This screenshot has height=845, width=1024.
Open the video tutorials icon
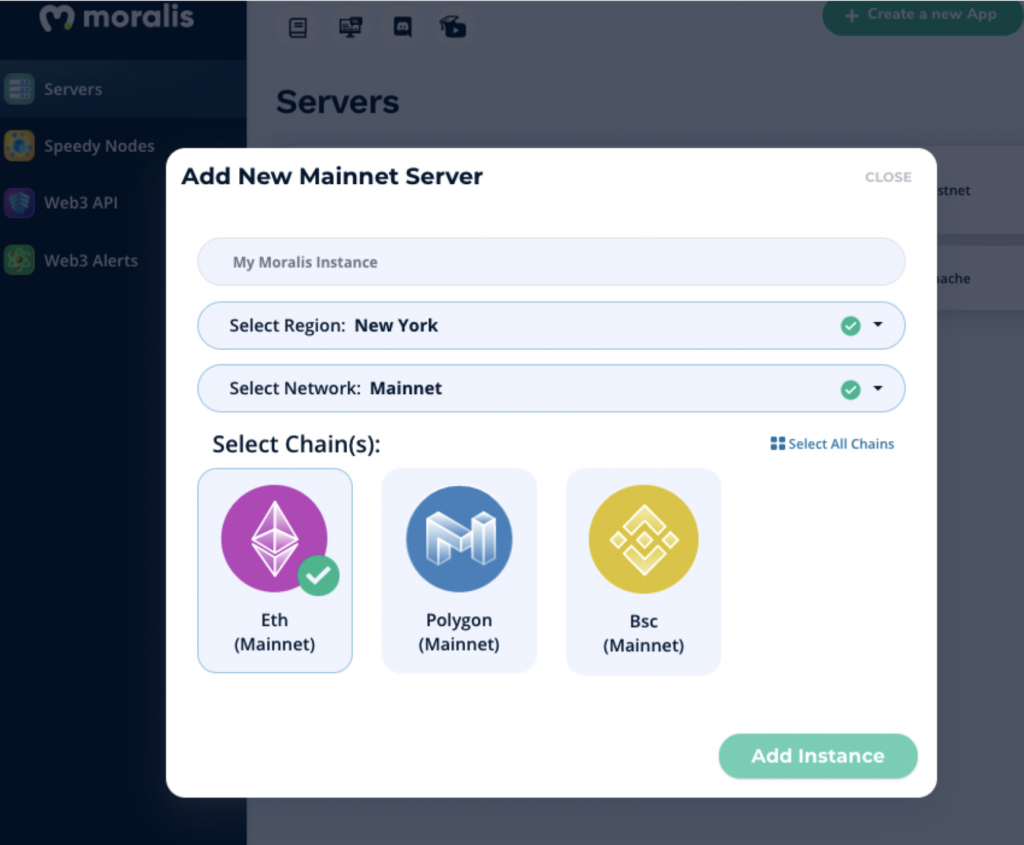[453, 27]
